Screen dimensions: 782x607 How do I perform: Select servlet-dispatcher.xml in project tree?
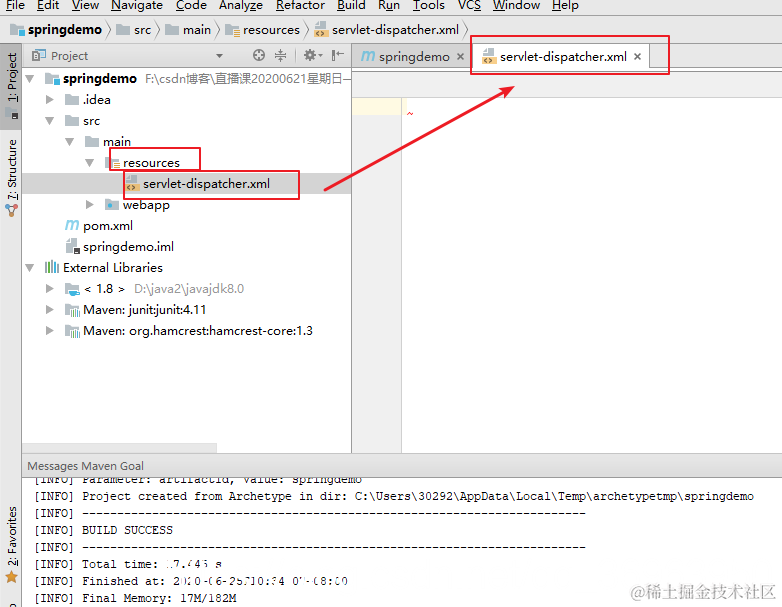[x=206, y=184]
